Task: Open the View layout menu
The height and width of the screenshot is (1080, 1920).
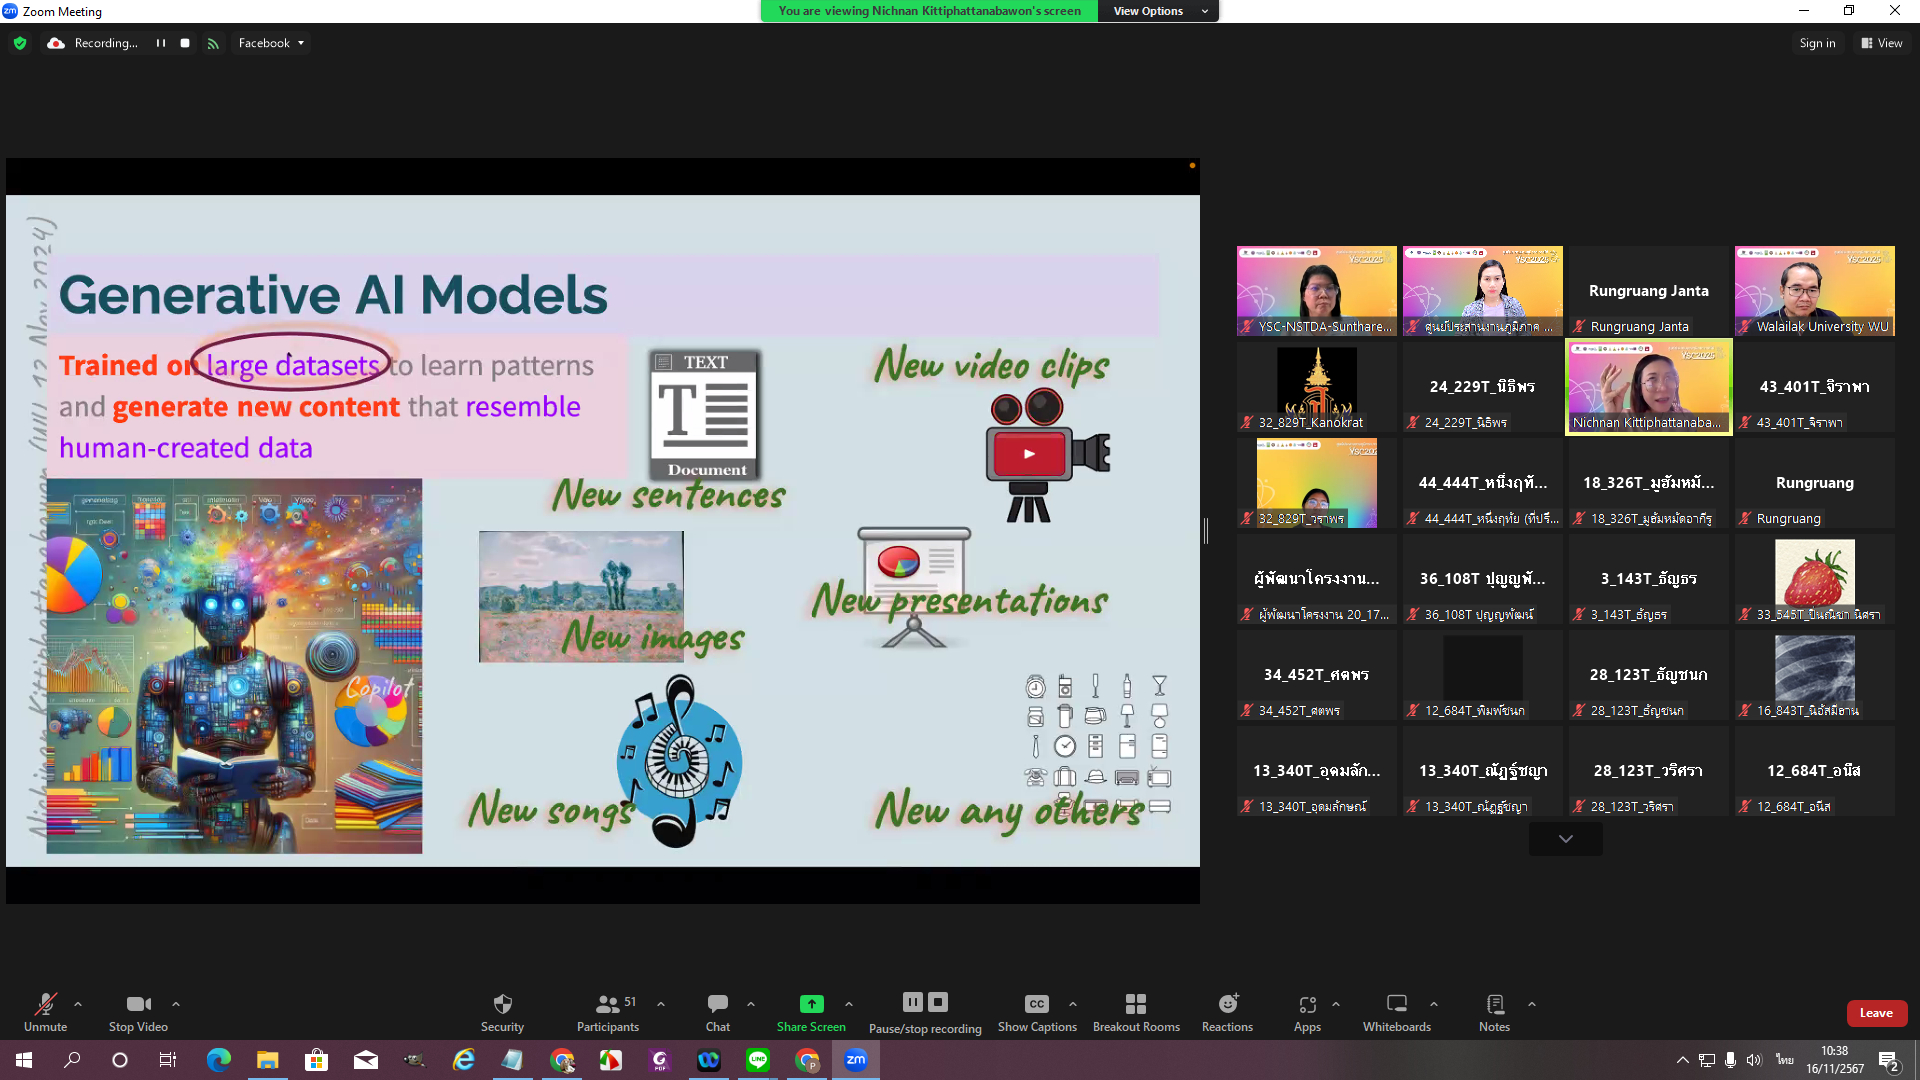Action: (1881, 43)
